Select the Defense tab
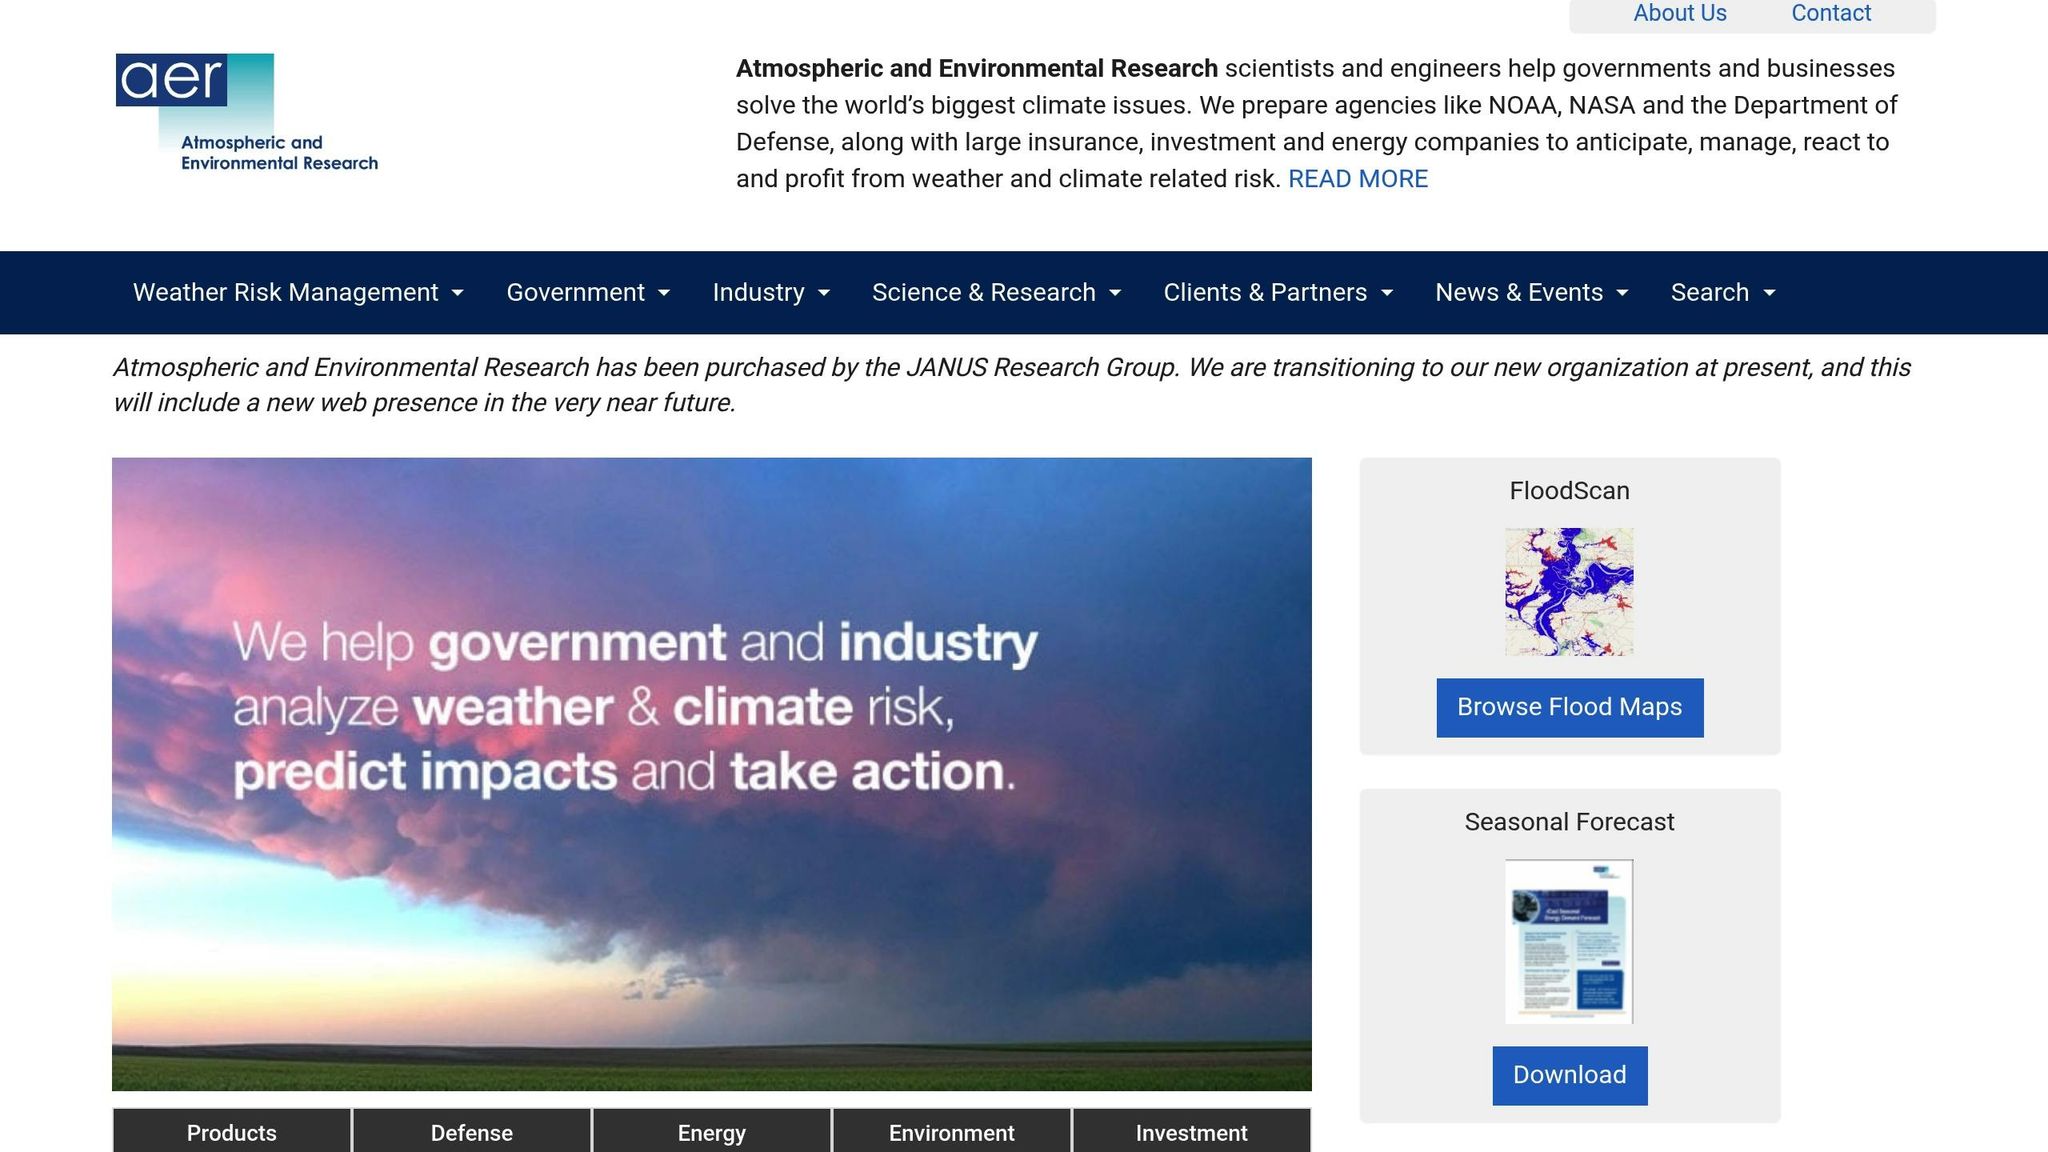Viewport: 2048px width, 1152px height. click(472, 1132)
